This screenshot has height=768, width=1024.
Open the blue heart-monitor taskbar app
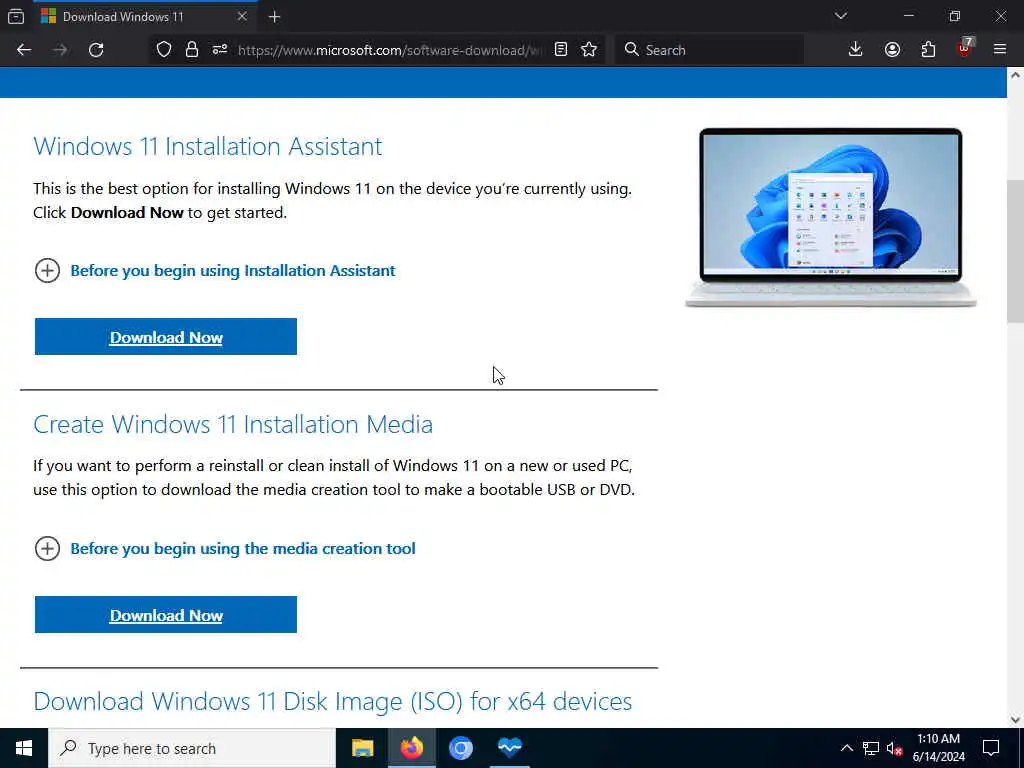[x=509, y=748]
